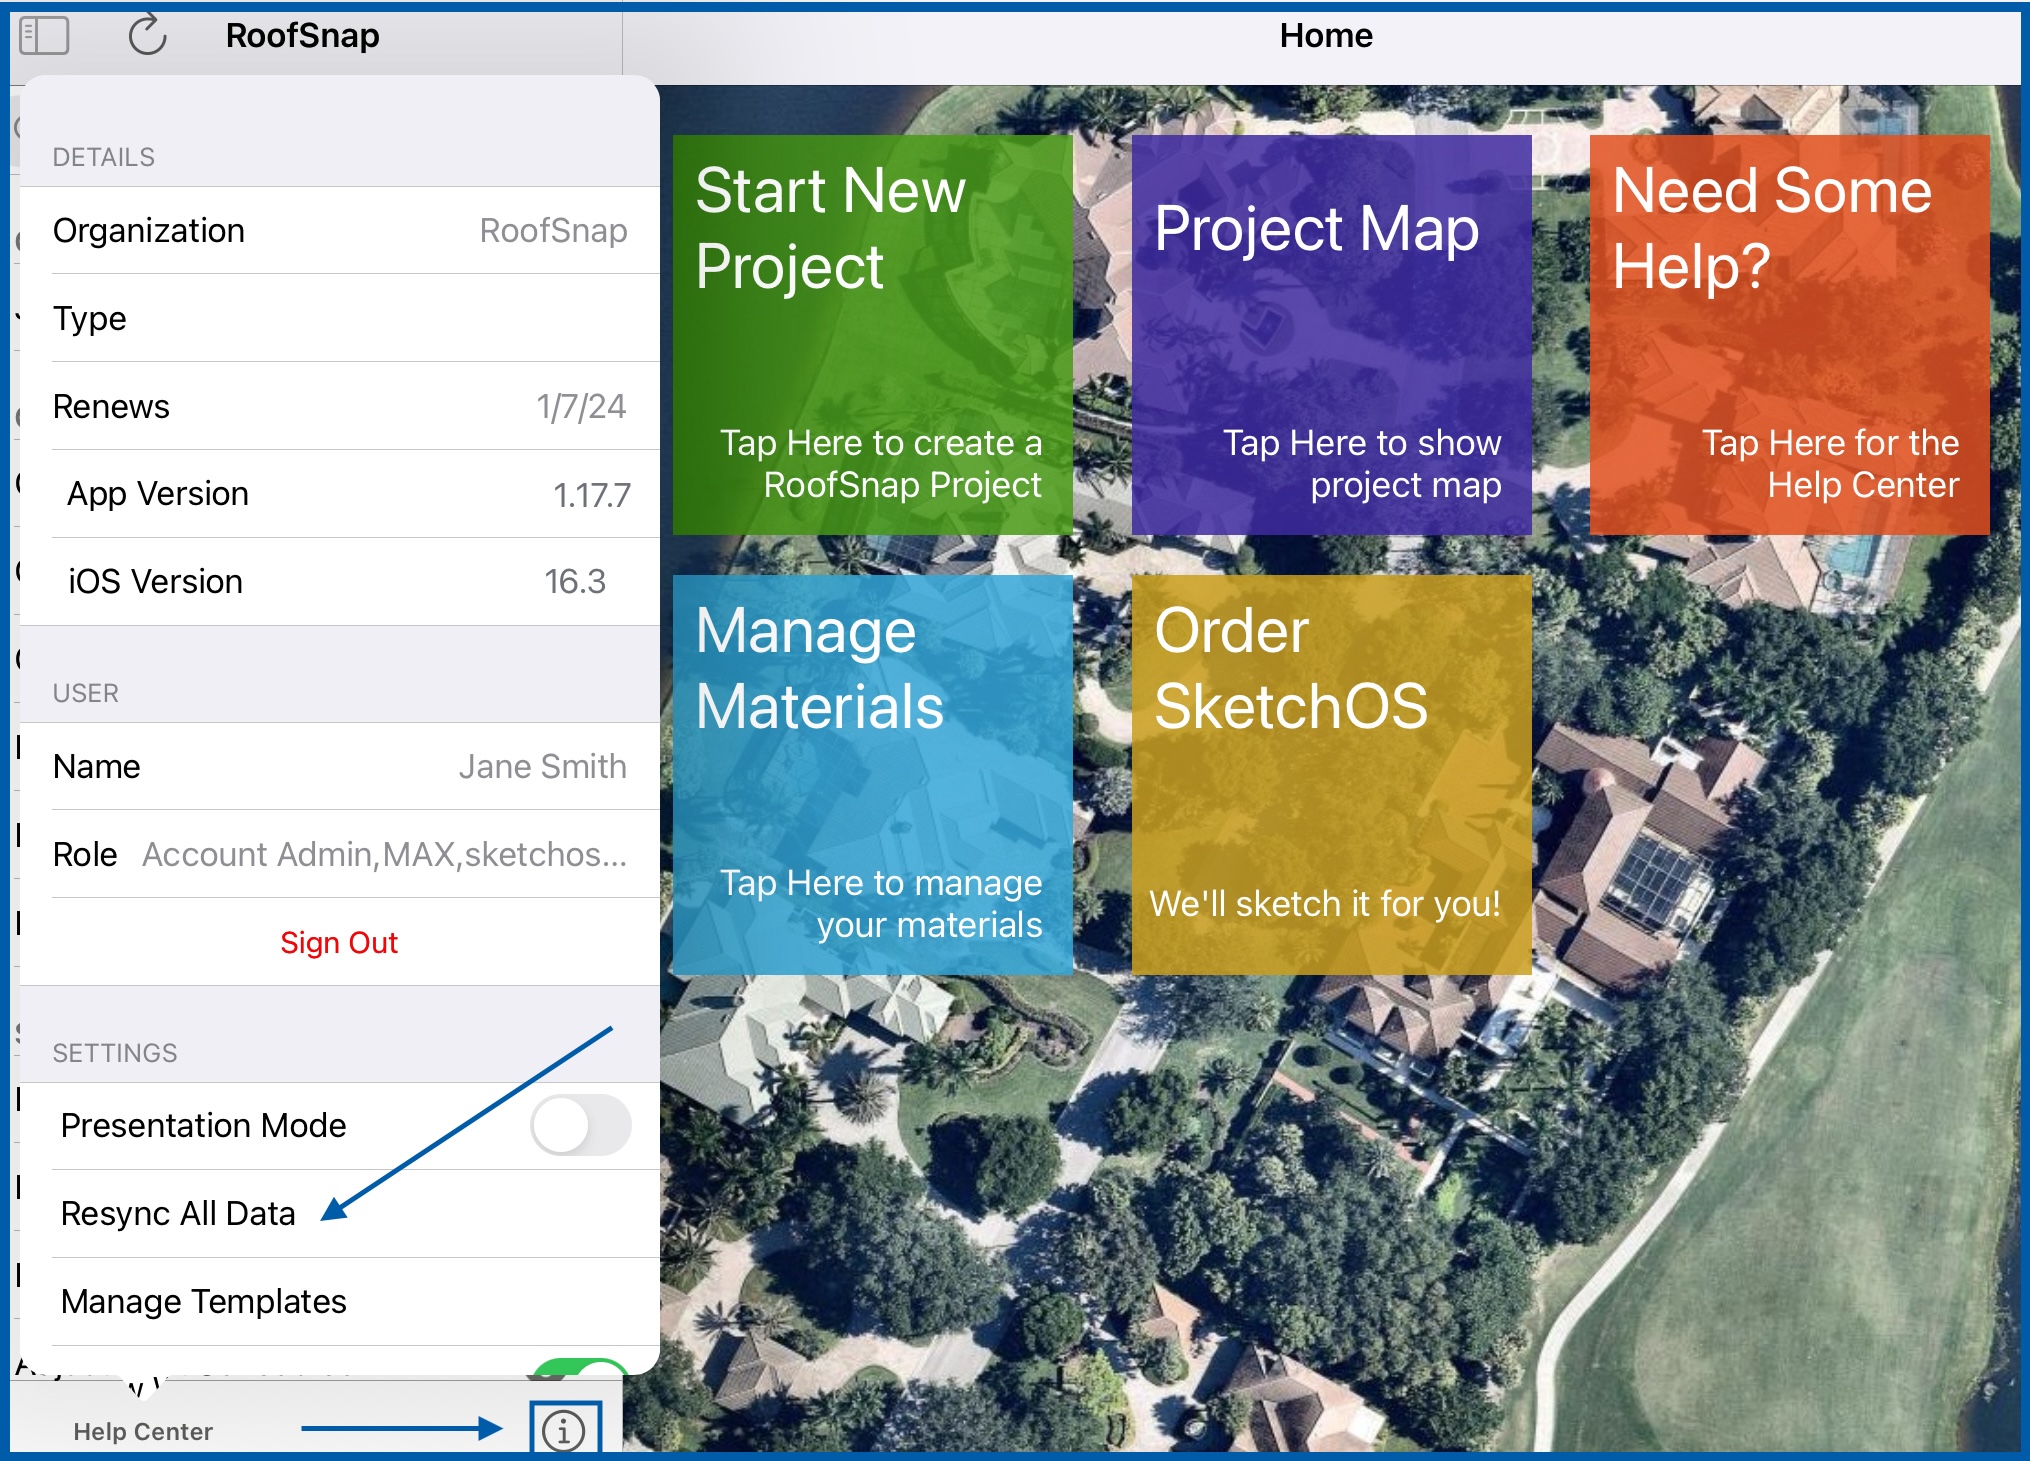
Task: Toggle the sidebar panel icon
Action: point(44,36)
